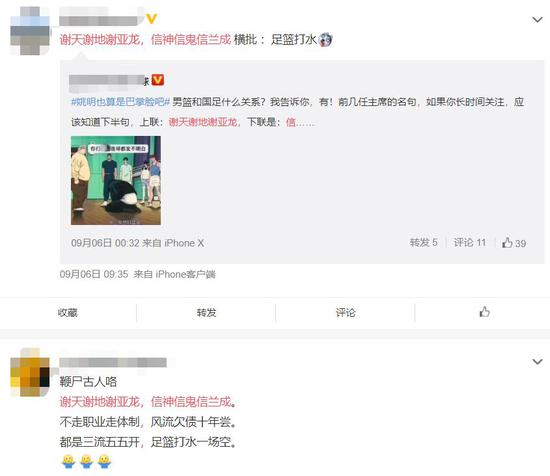The height and width of the screenshot is (476, 550).
Task: Click the thumbs-up icon showing 39 likes
Action: [507, 242]
